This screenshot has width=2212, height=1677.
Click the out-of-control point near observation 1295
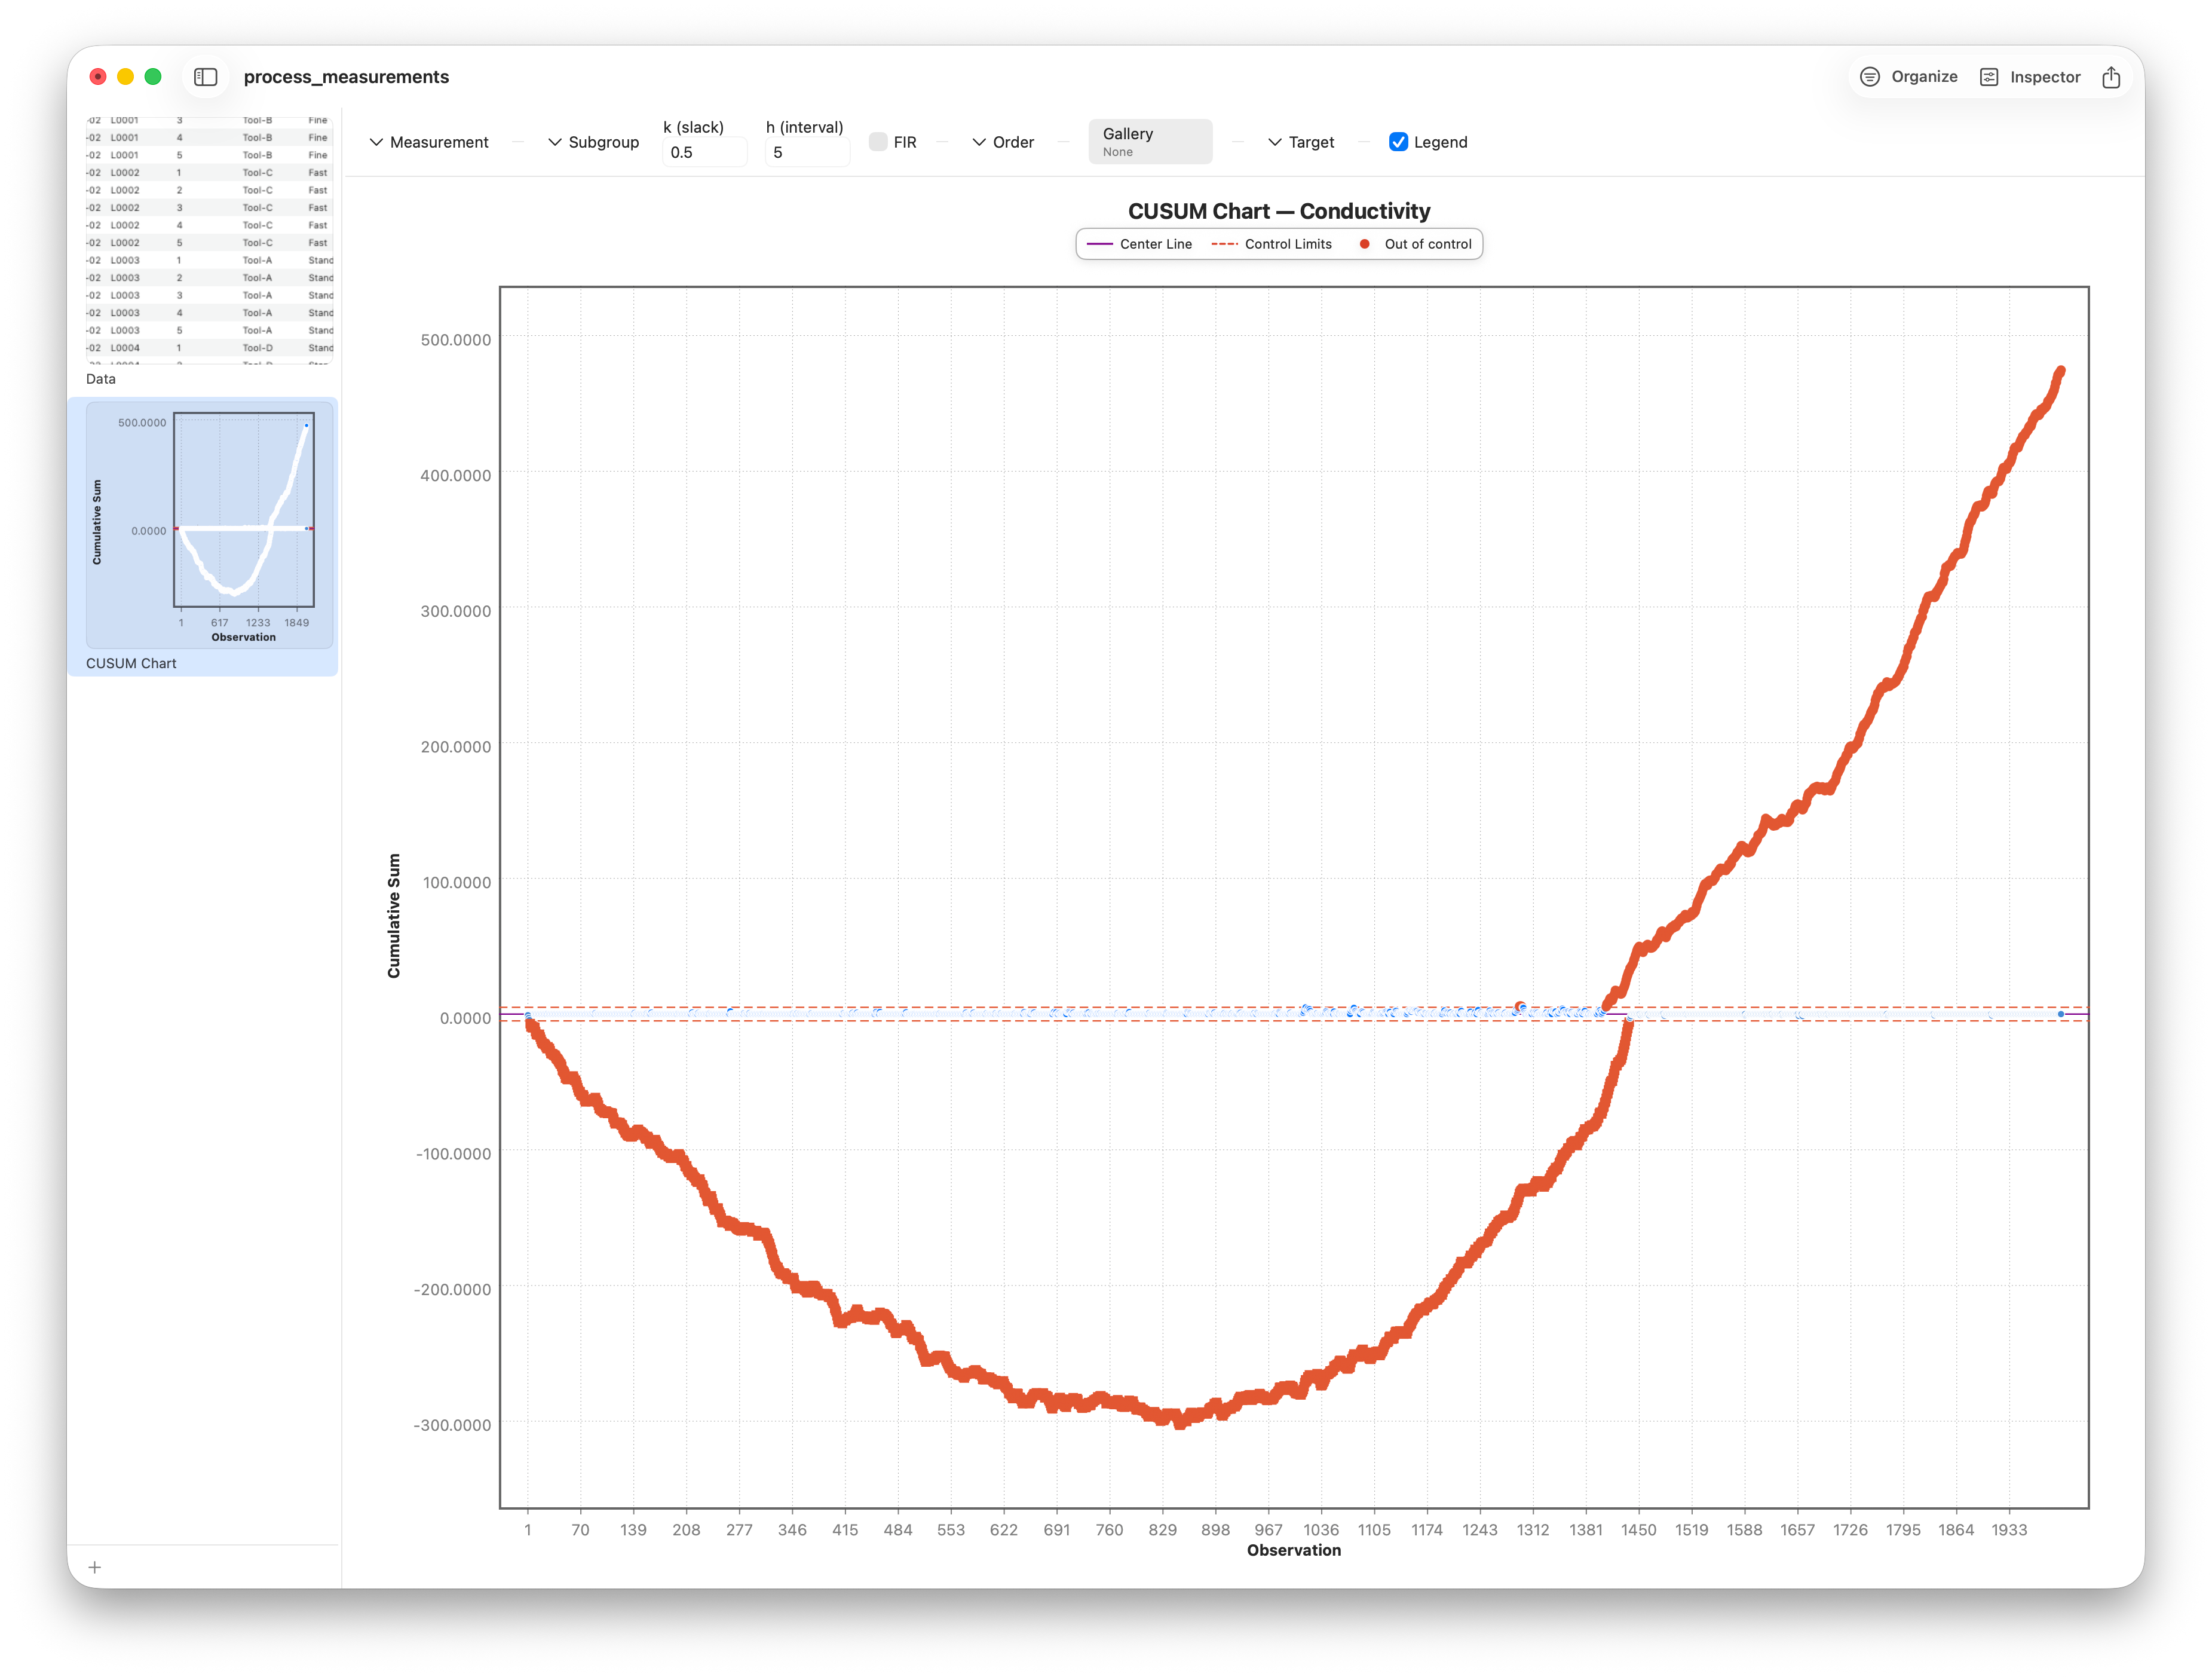[1520, 1007]
